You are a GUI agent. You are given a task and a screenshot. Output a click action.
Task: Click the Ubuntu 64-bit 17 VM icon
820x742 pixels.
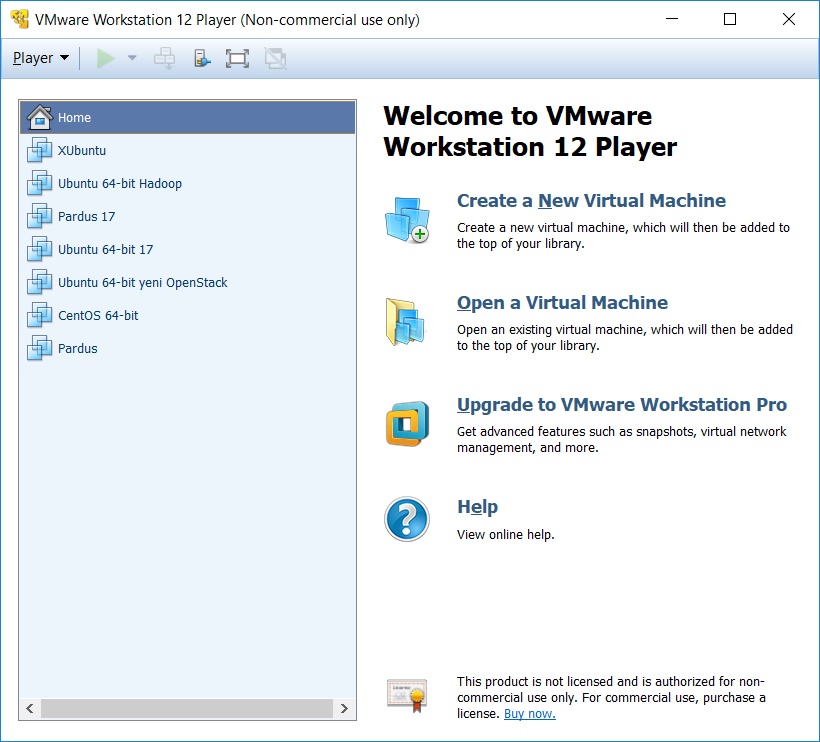tap(40, 249)
